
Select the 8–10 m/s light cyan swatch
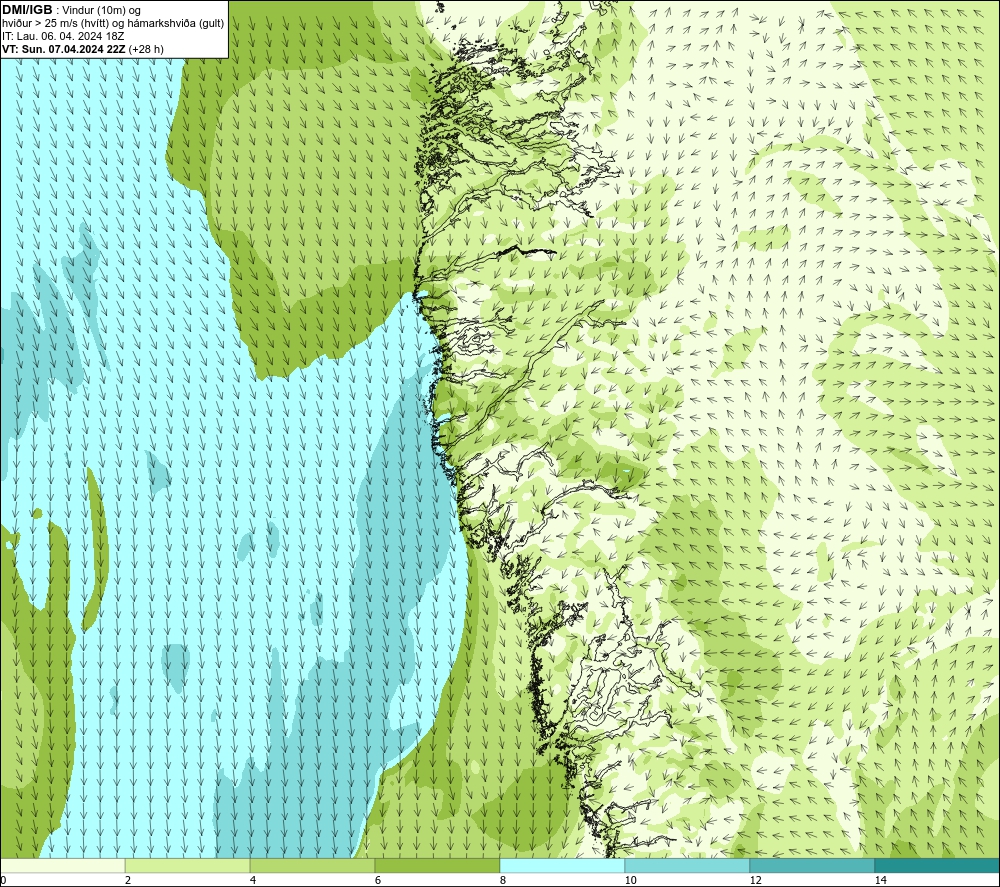pyautogui.click(x=562, y=865)
